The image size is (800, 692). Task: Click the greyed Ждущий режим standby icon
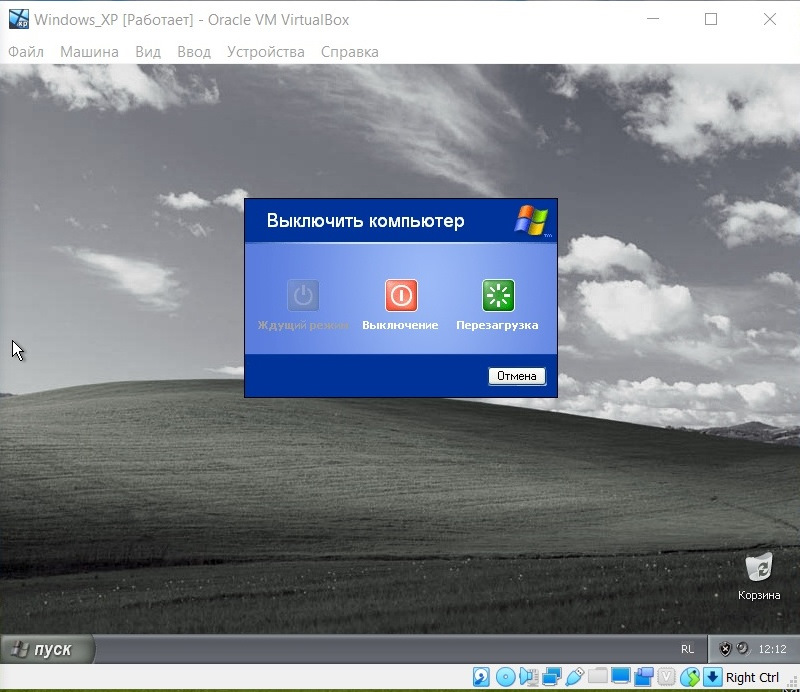303,295
